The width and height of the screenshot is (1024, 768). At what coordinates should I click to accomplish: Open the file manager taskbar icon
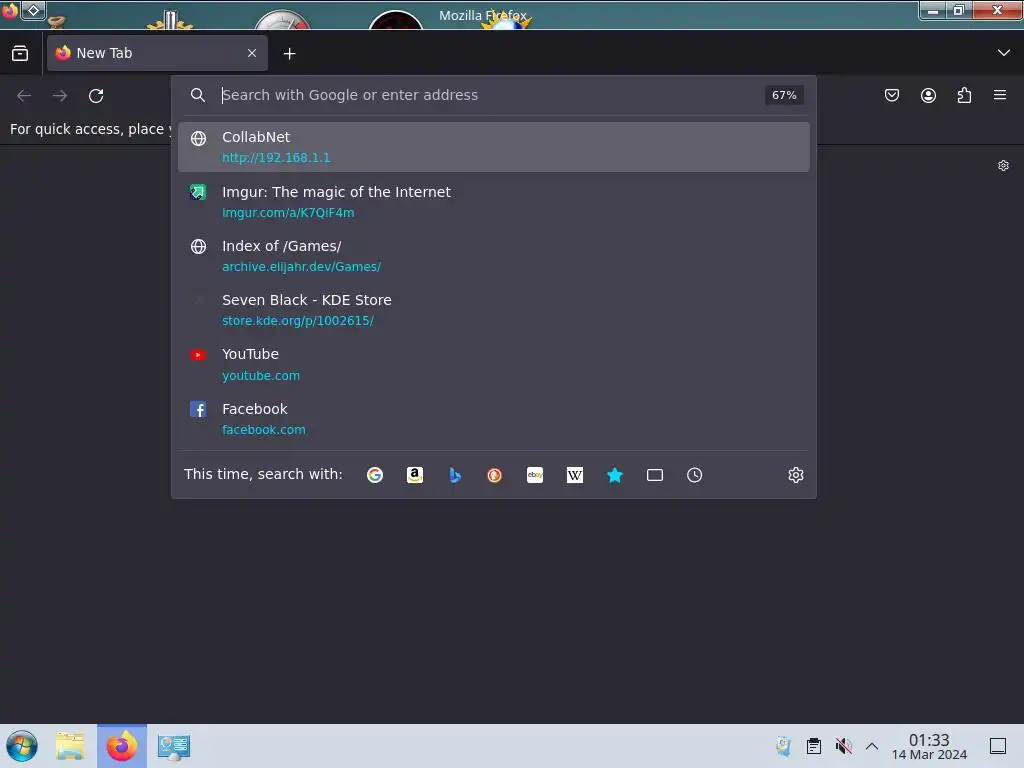70,746
